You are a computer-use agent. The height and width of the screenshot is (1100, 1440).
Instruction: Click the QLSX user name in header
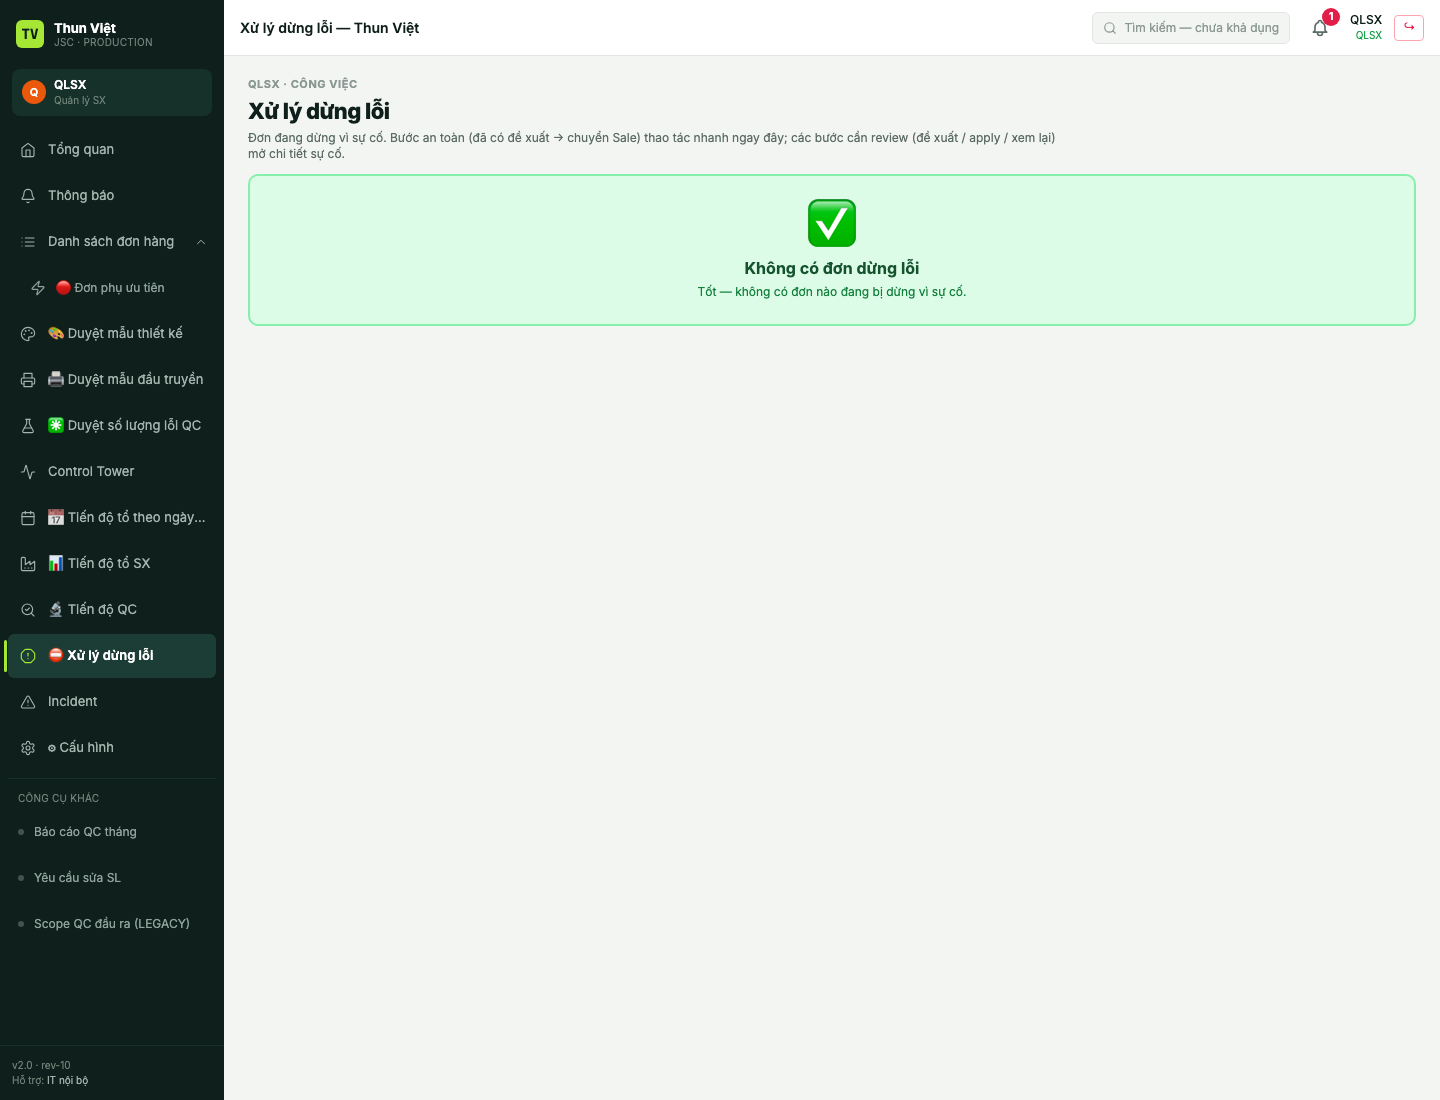click(1366, 20)
